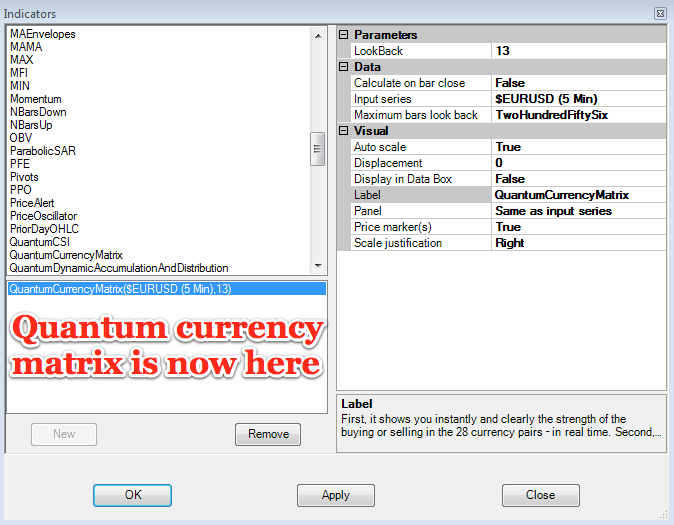Click the Scale justification property name
674x525 pixels.
click(398, 243)
